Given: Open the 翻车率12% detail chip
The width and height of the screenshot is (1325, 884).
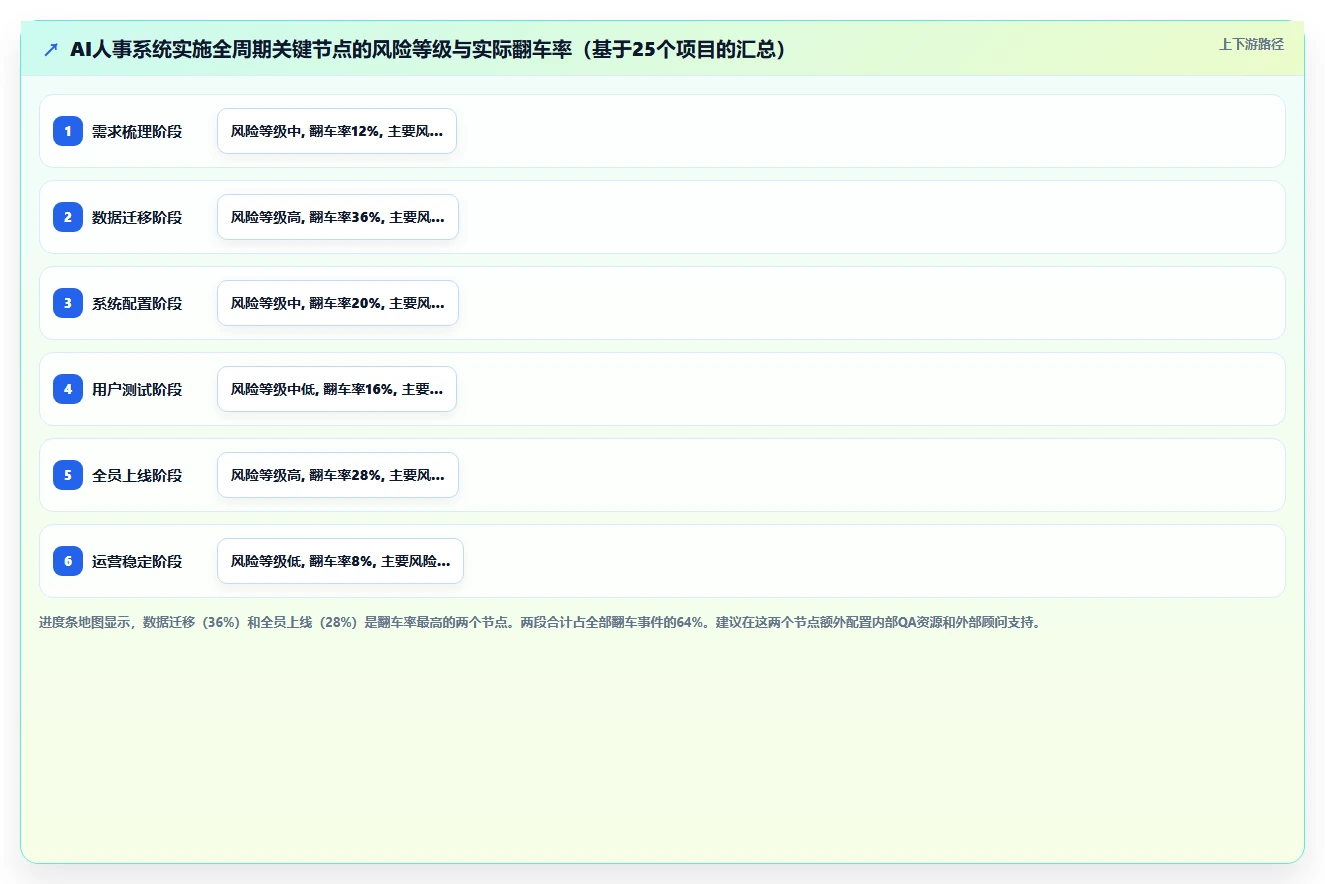Looking at the screenshot, I should pyautogui.click(x=337, y=131).
